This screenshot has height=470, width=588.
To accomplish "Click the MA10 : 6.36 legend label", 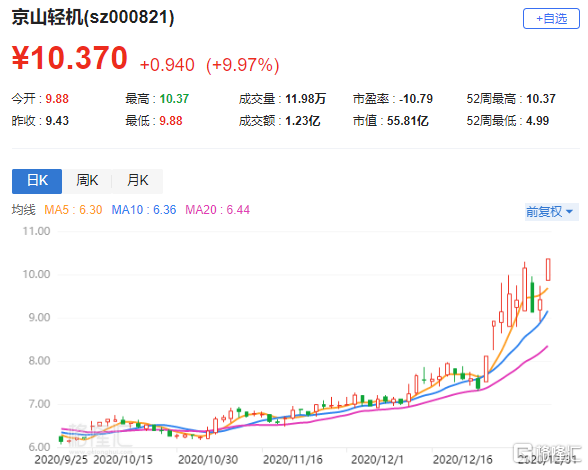I will point(144,210).
